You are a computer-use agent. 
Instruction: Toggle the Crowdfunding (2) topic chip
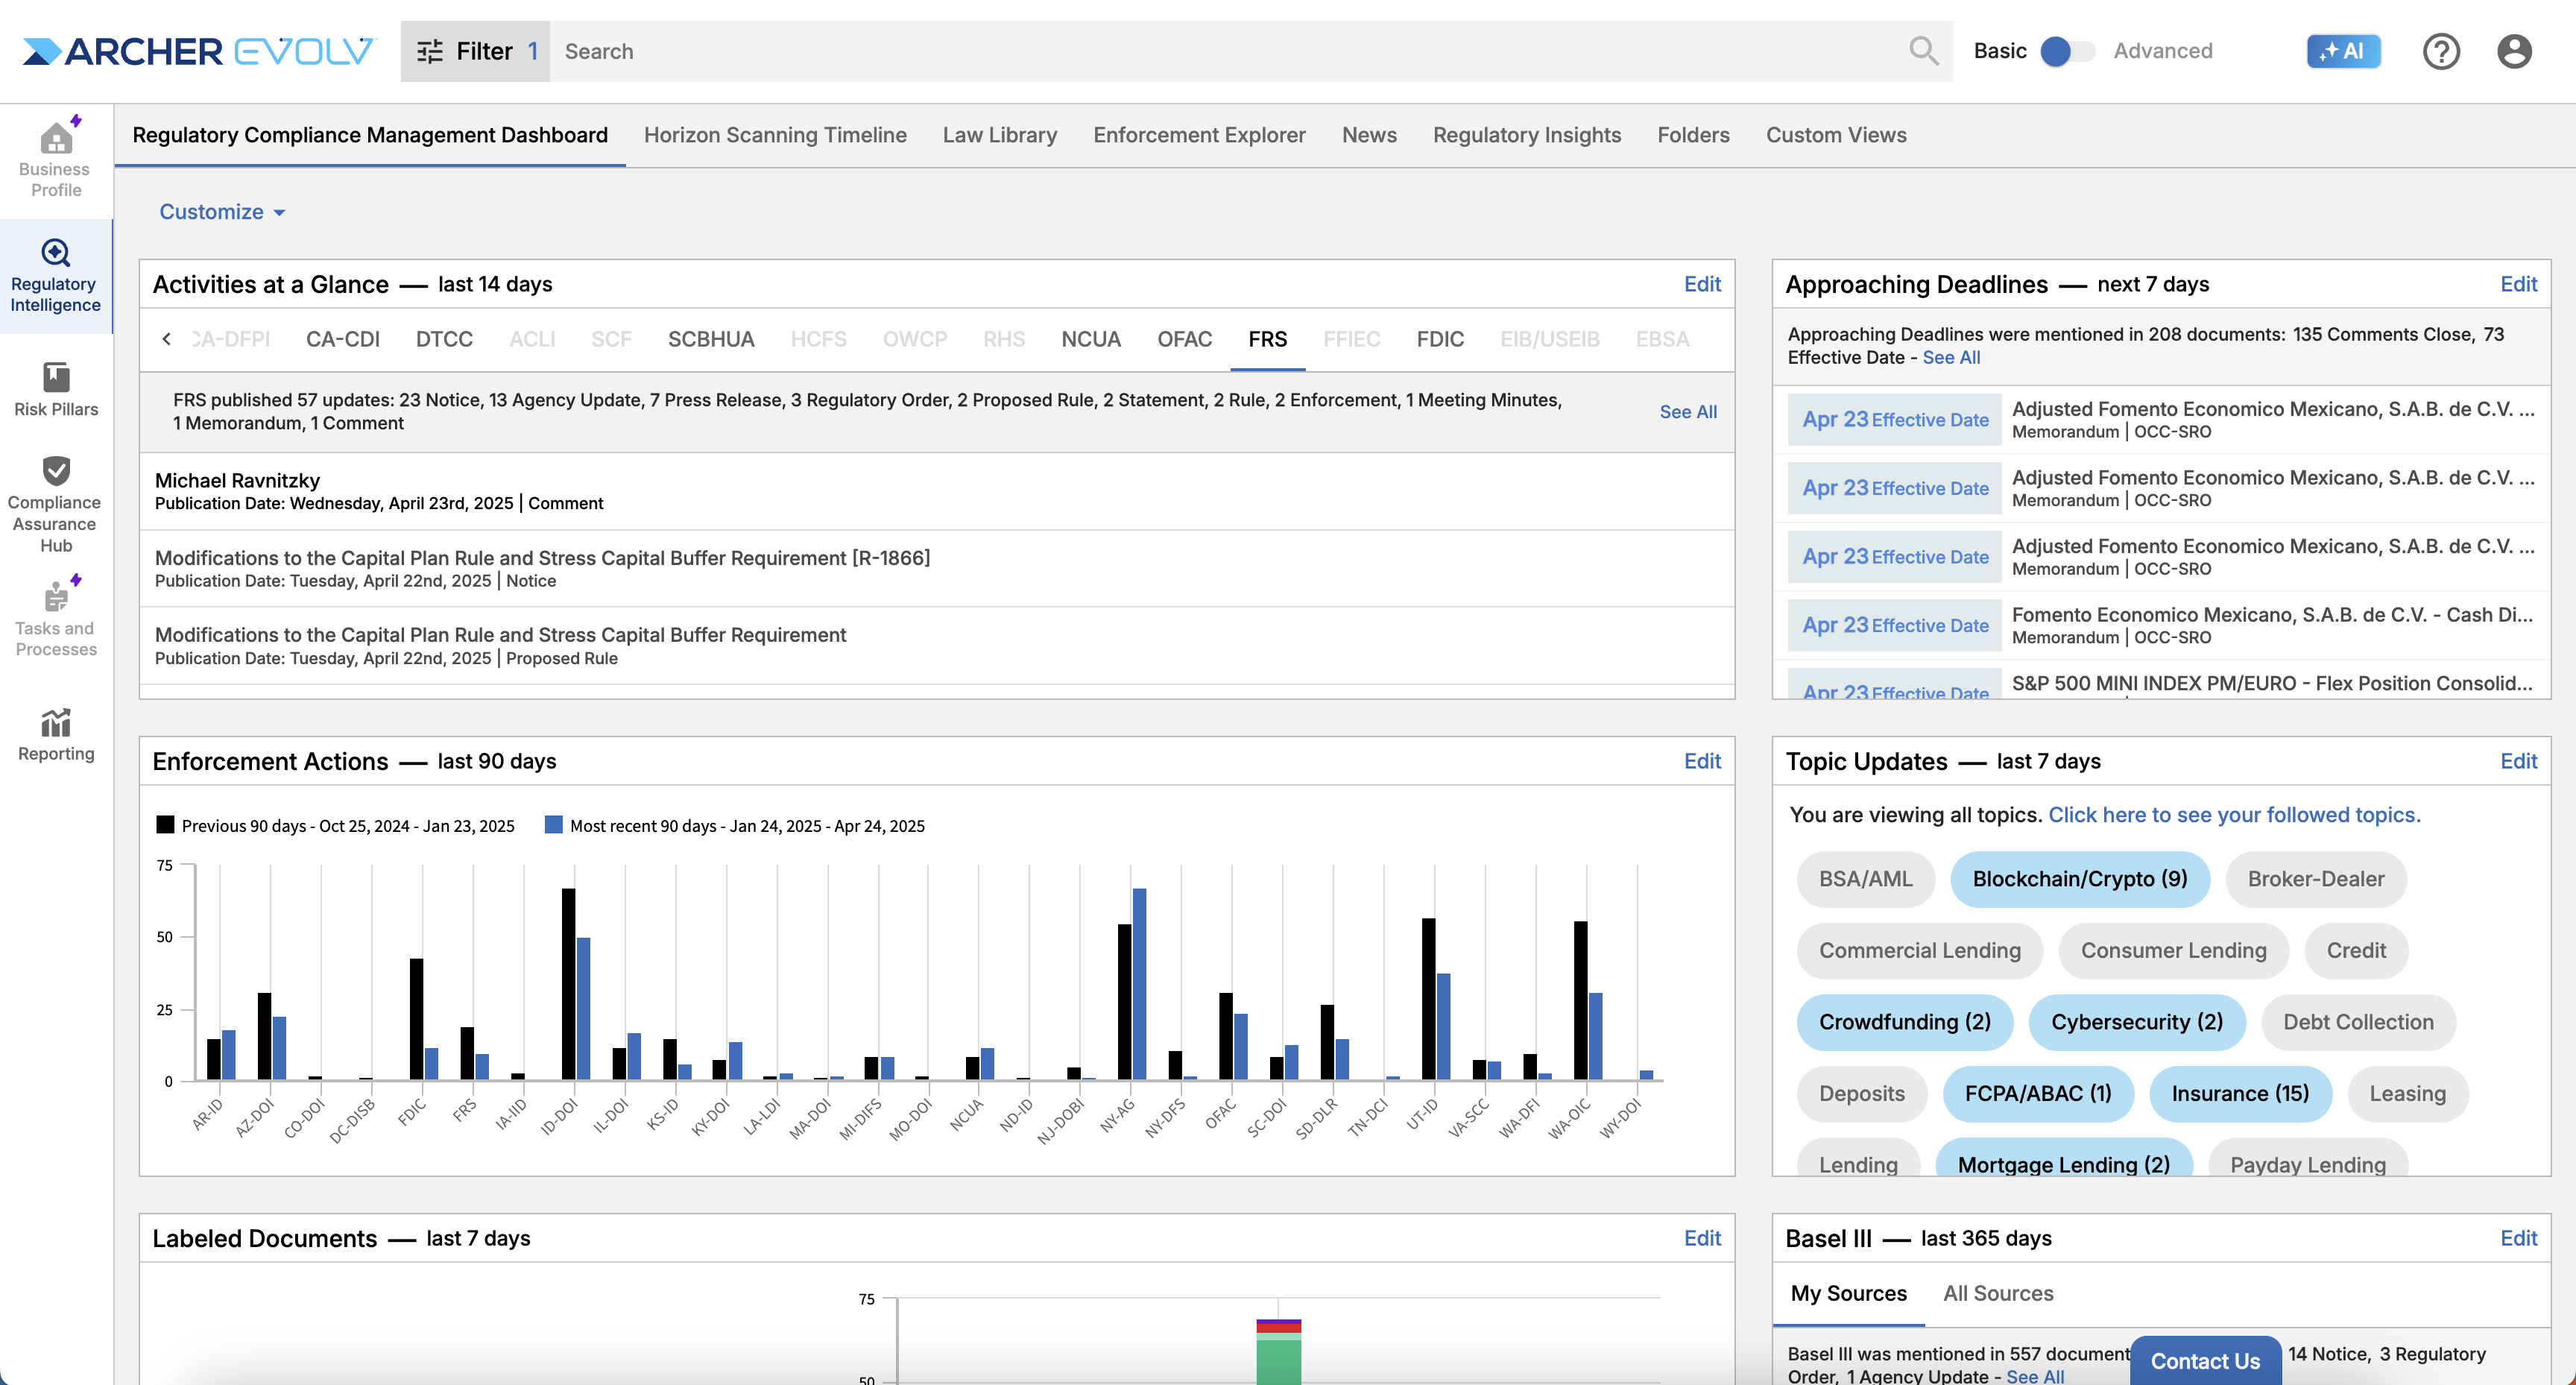click(1904, 1022)
